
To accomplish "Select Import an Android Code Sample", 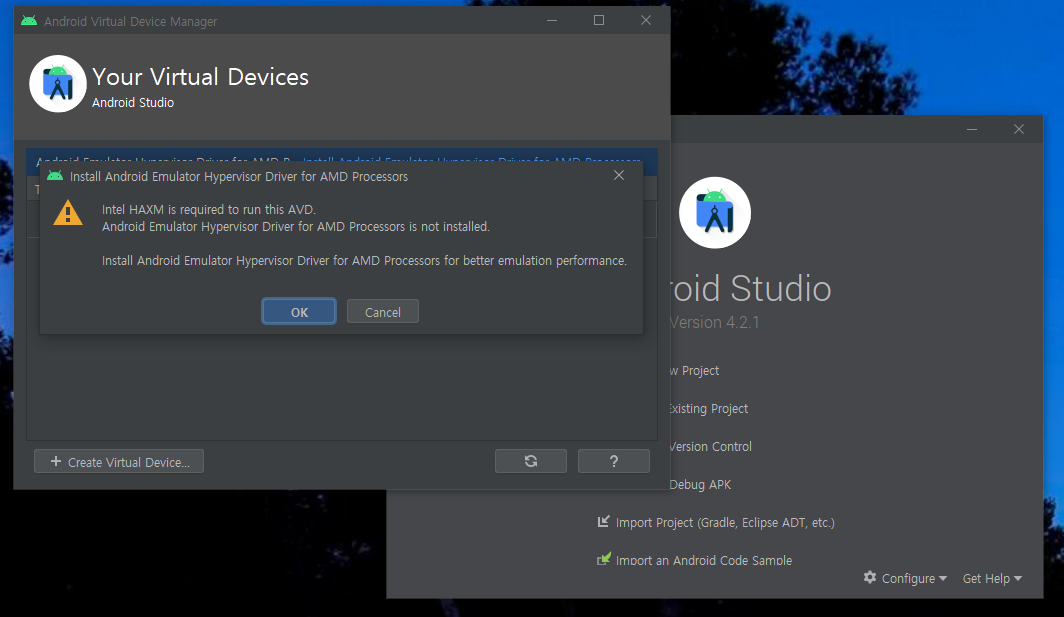I will click(704, 561).
